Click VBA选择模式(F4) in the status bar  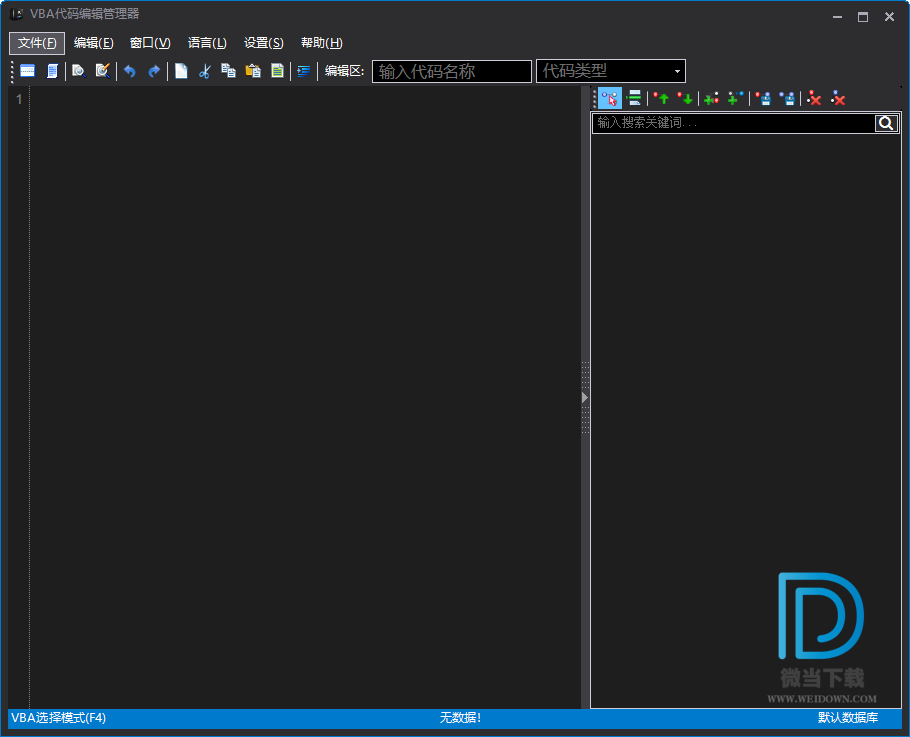pos(59,718)
